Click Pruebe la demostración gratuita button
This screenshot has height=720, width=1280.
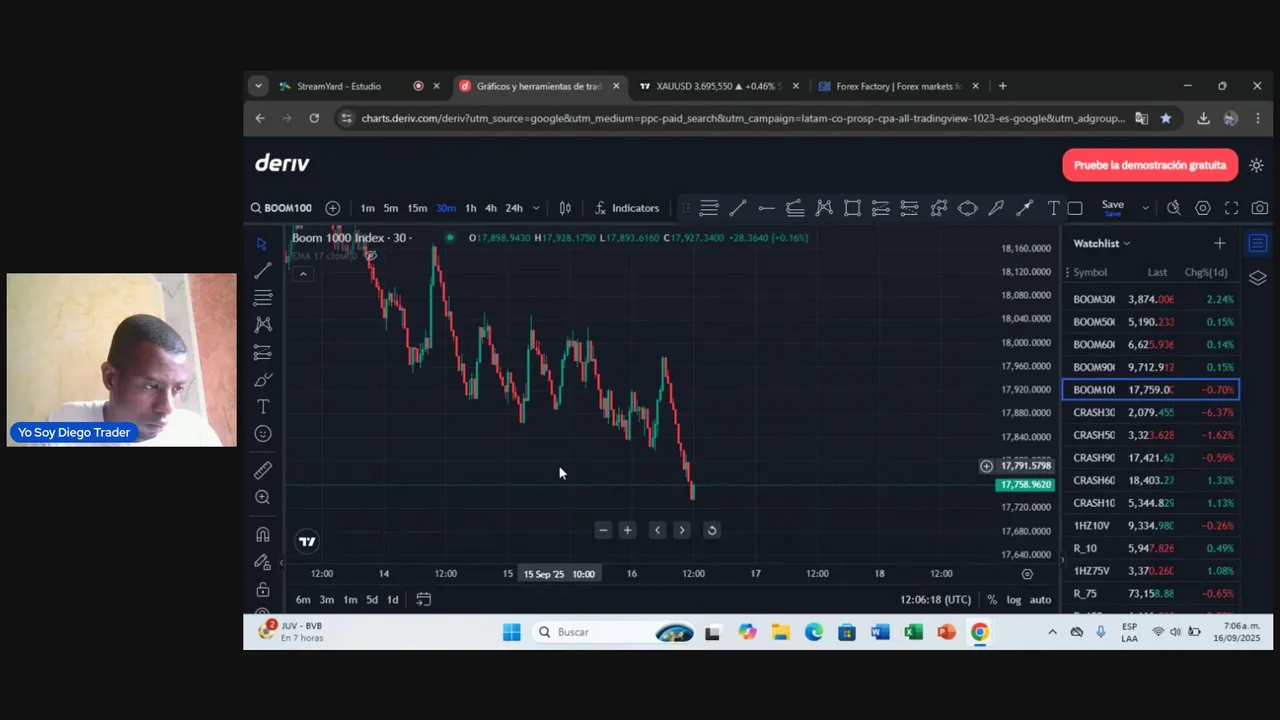tap(1150, 165)
